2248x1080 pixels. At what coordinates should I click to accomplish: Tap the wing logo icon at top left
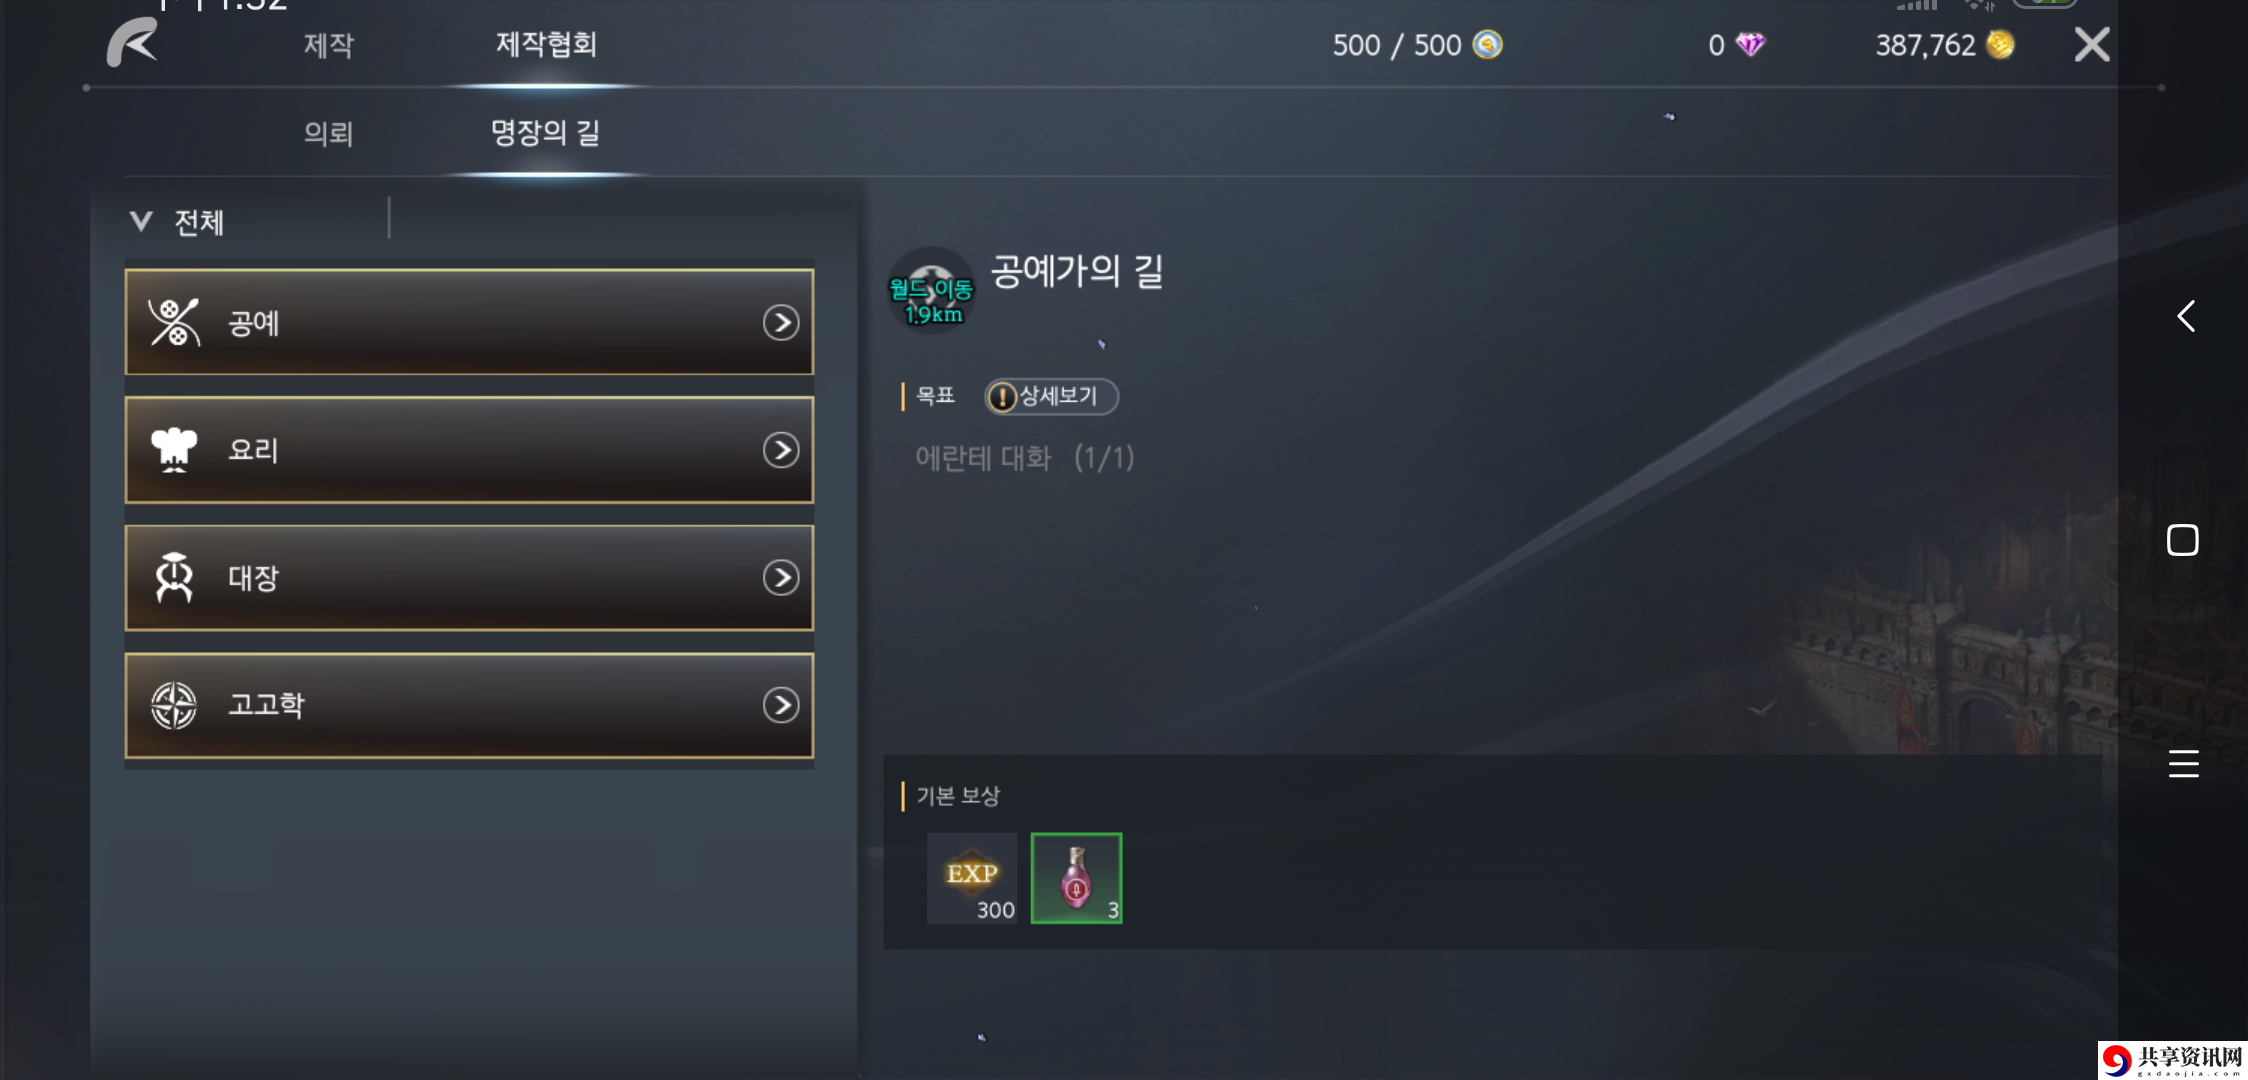click(x=133, y=42)
